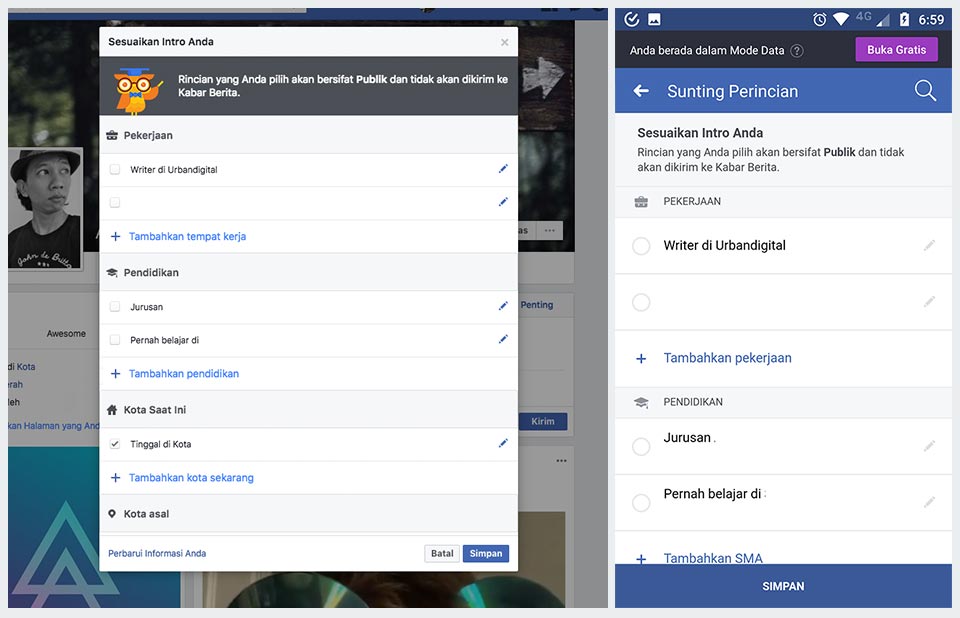Click the Simpan button in dialog

pos(486,554)
